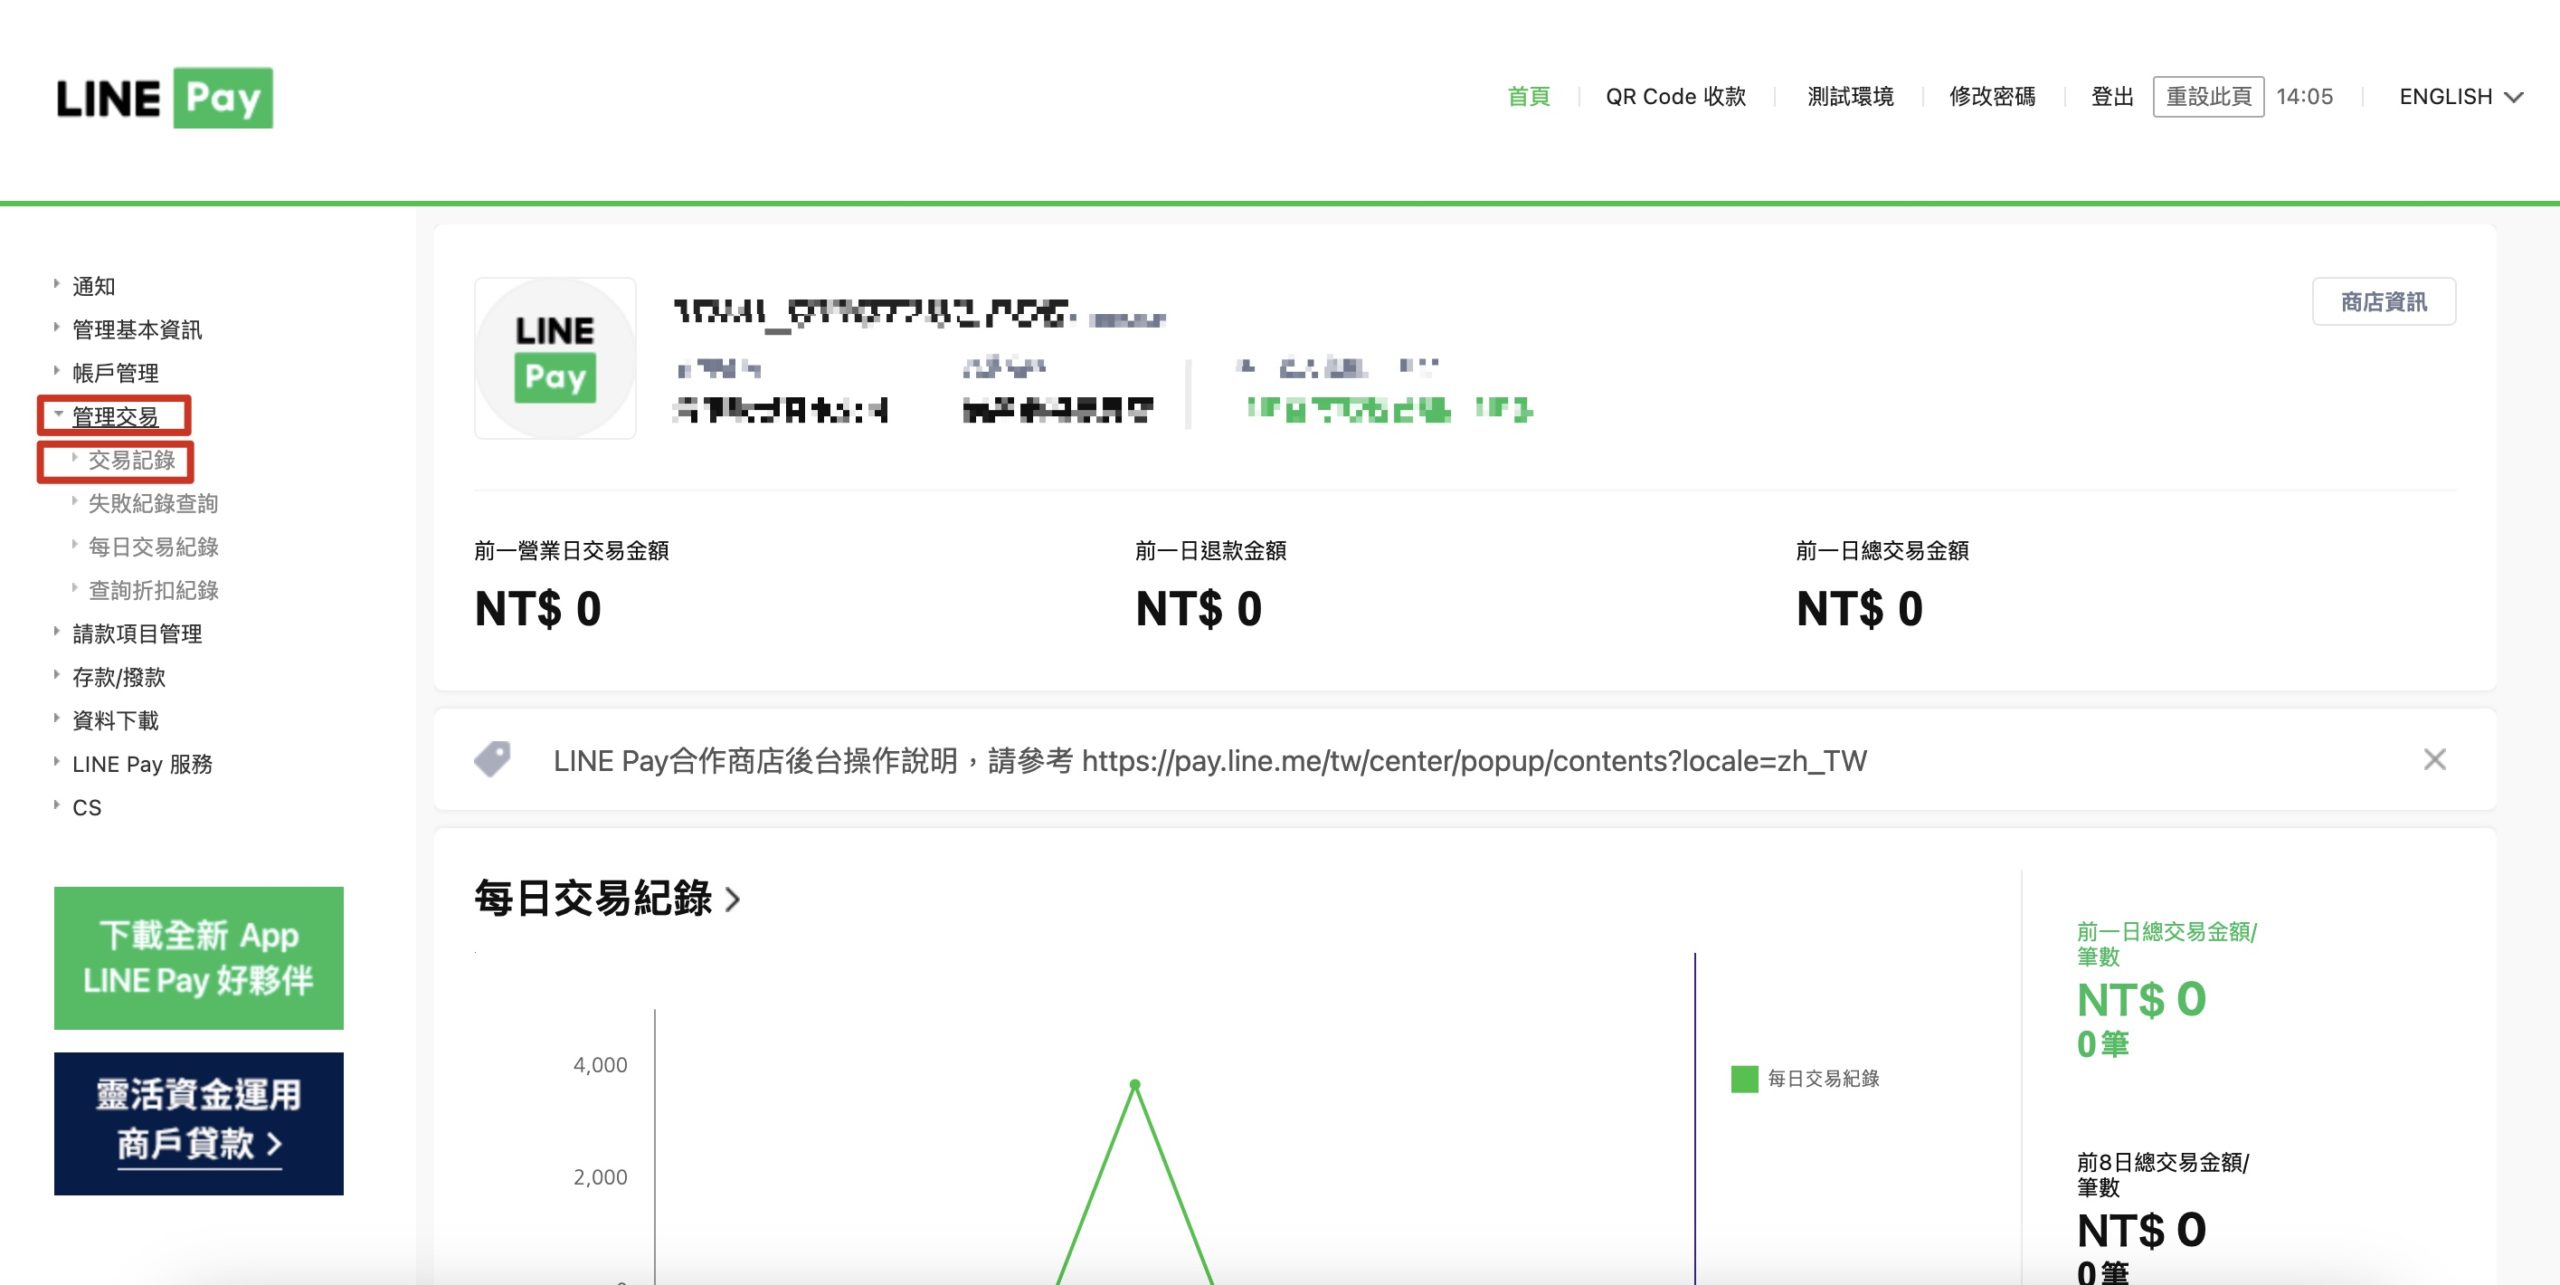
Task: Open the ENGLISH language dropdown
Action: point(2460,97)
